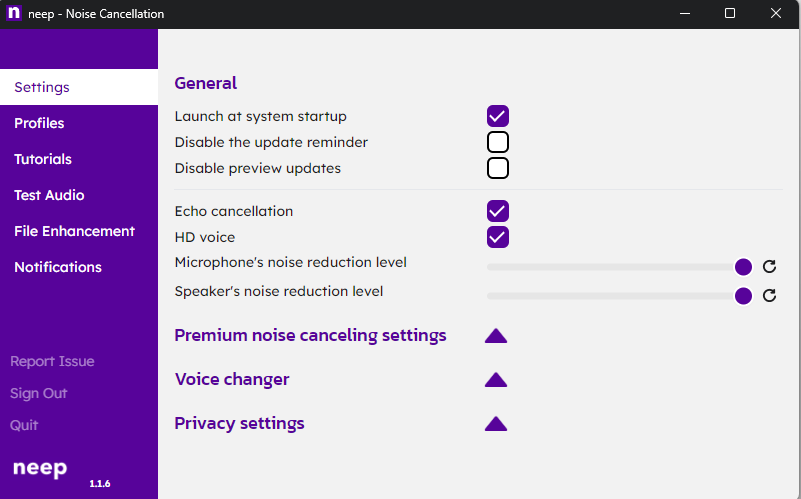Toggle Echo cancellation checkbox
This screenshot has width=801, height=499.
pyautogui.click(x=498, y=211)
